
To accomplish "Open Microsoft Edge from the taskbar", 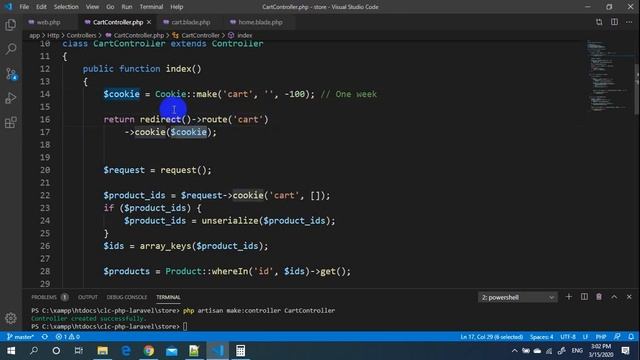I will pos(126,351).
